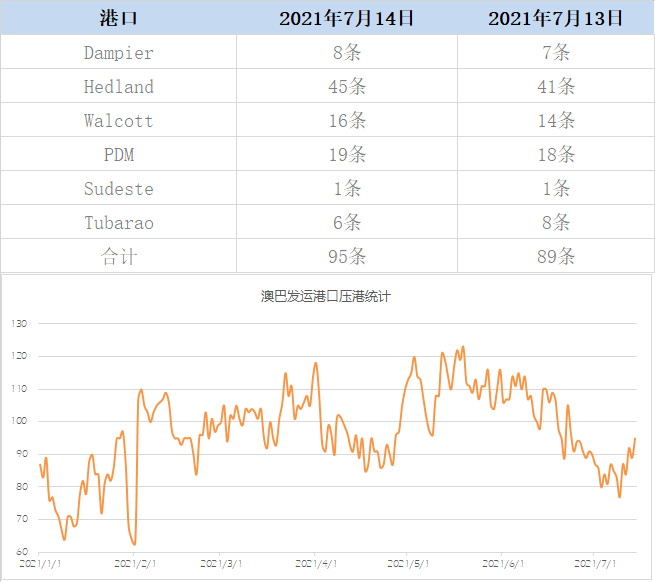Click y-axis label 120
Screen dimensions: 655x582
pyautogui.click(x=19, y=356)
